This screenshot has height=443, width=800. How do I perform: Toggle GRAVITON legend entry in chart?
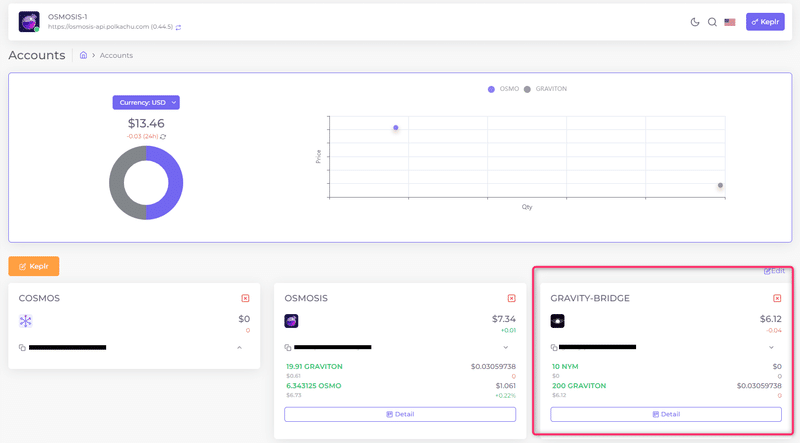(545, 89)
